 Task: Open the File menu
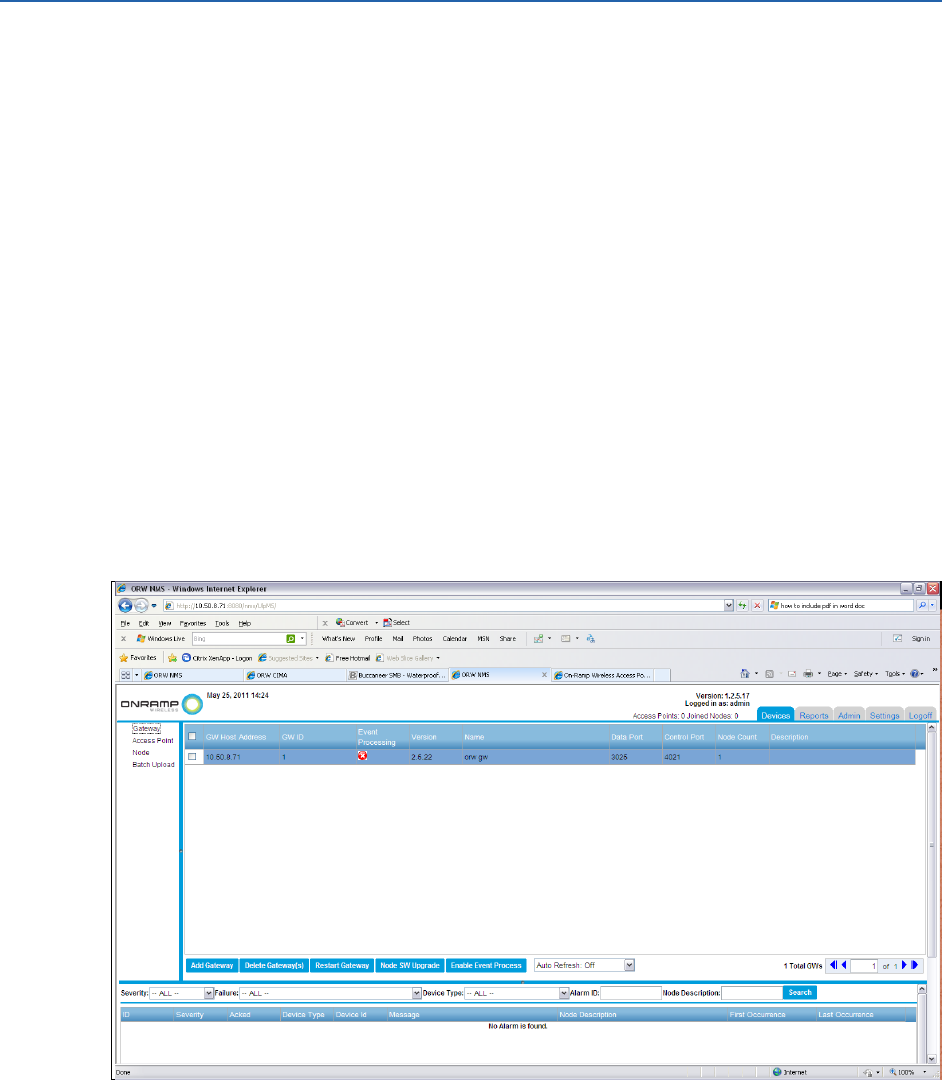click(x=125, y=623)
